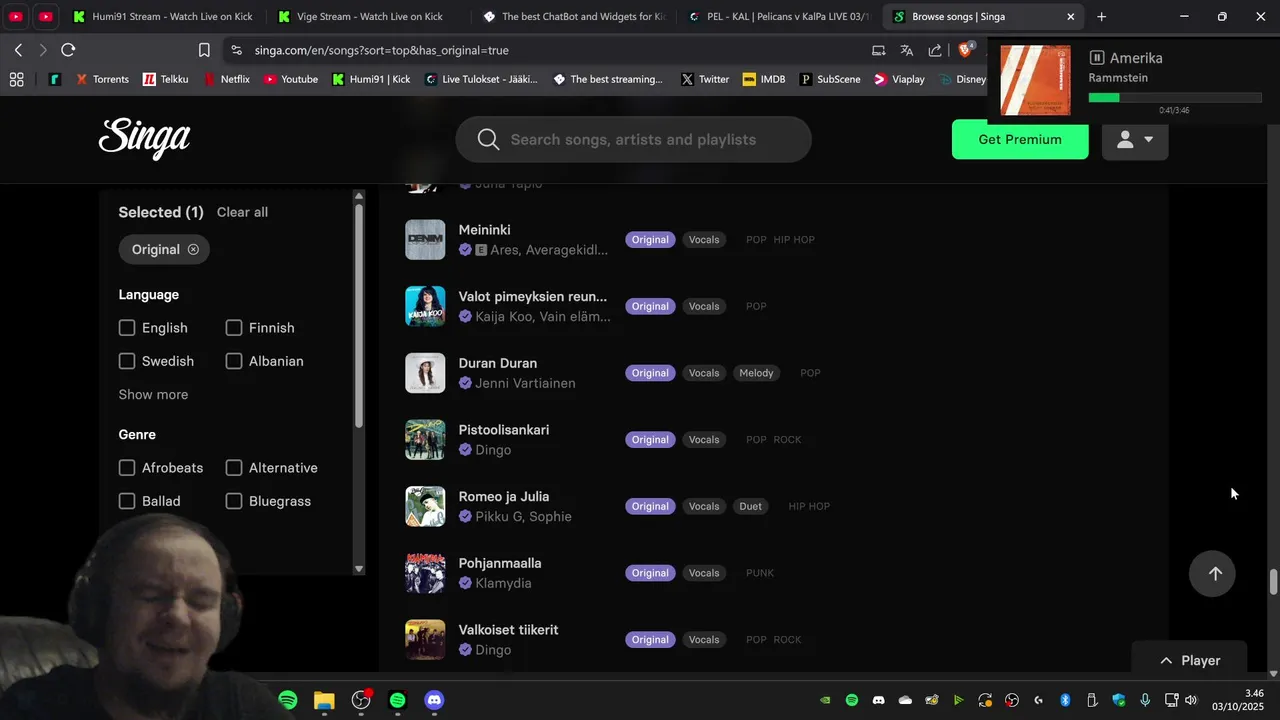
Task: Bookmark this page icon
Action: pos(204,50)
